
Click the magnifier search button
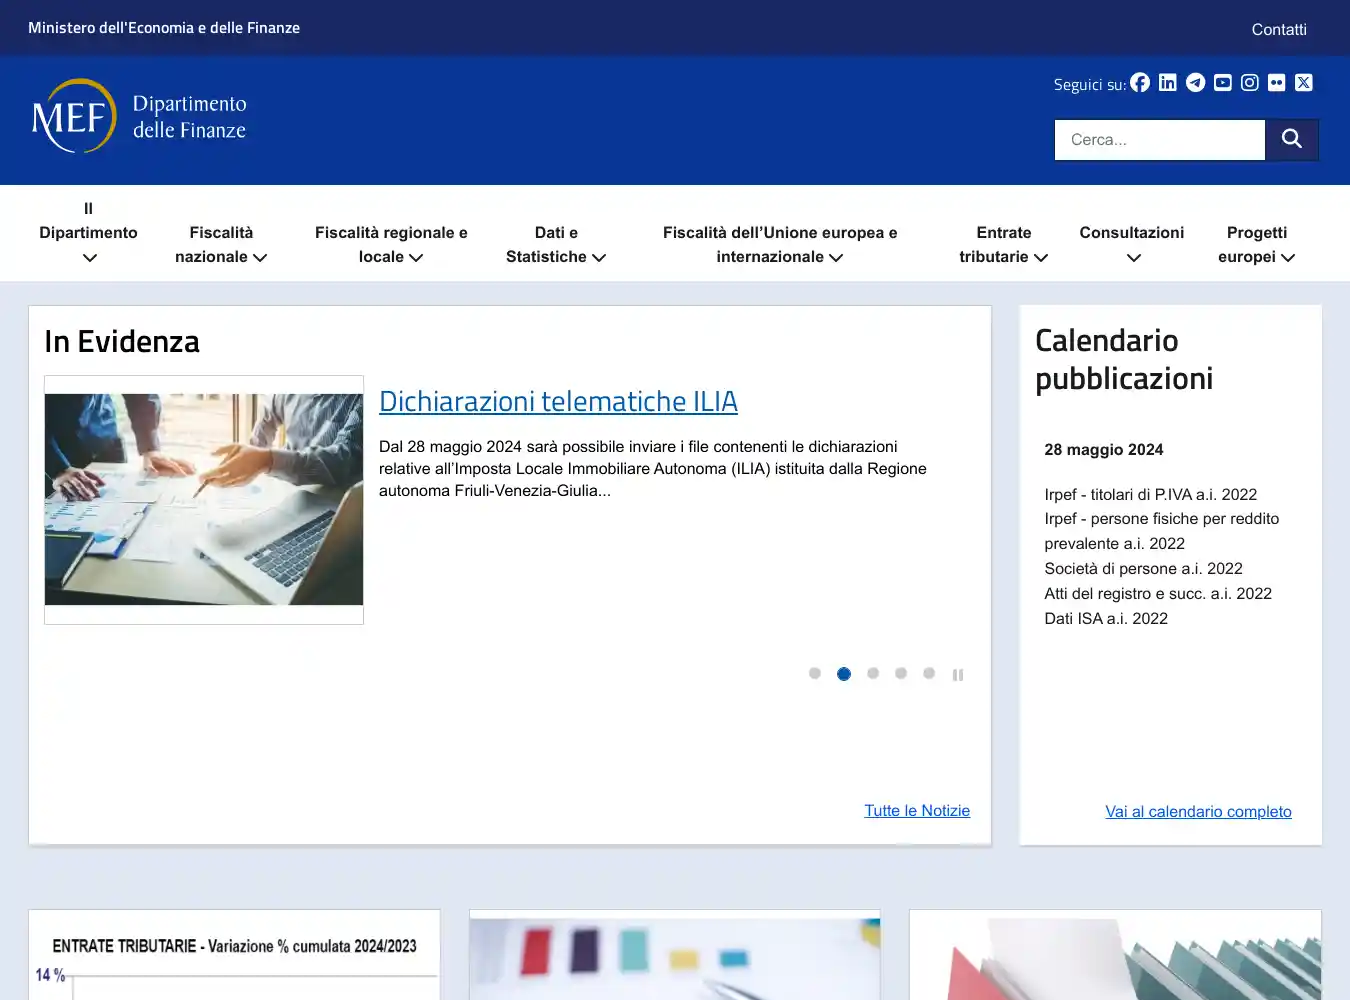(1292, 140)
